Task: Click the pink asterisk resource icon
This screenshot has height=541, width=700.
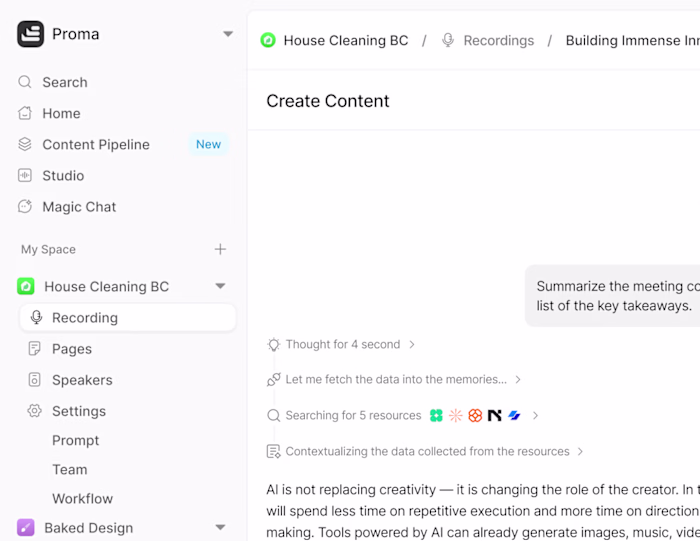Action: [456, 416]
